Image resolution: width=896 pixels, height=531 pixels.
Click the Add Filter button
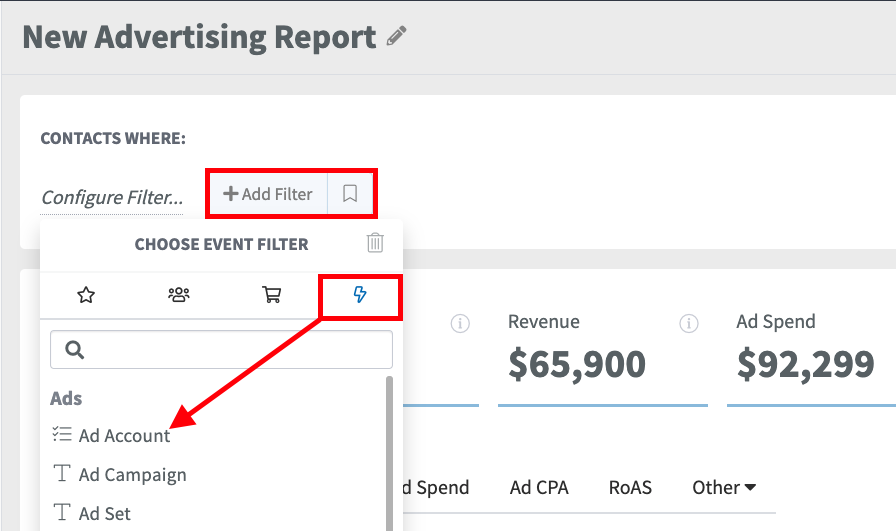pyautogui.click(x=268, y=194)
